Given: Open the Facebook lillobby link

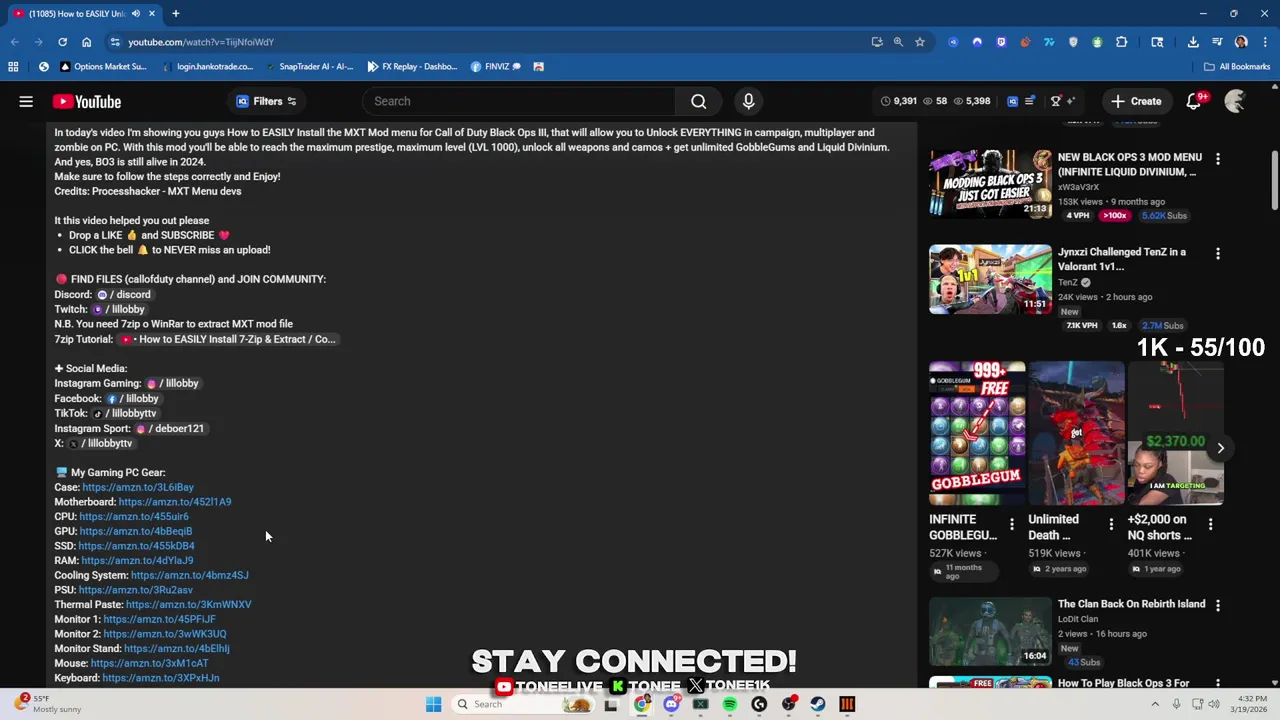Looking at the screenshot, I should pyautogui.click(x=132, y=398).
